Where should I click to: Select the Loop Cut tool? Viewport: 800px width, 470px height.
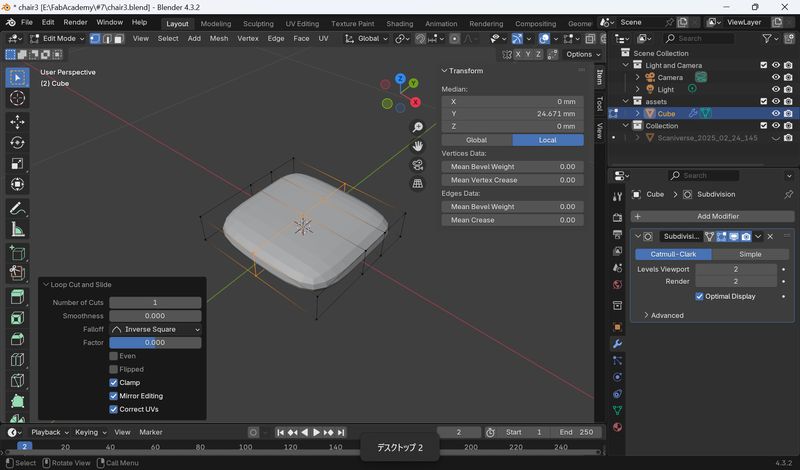[x=17, y=360]
